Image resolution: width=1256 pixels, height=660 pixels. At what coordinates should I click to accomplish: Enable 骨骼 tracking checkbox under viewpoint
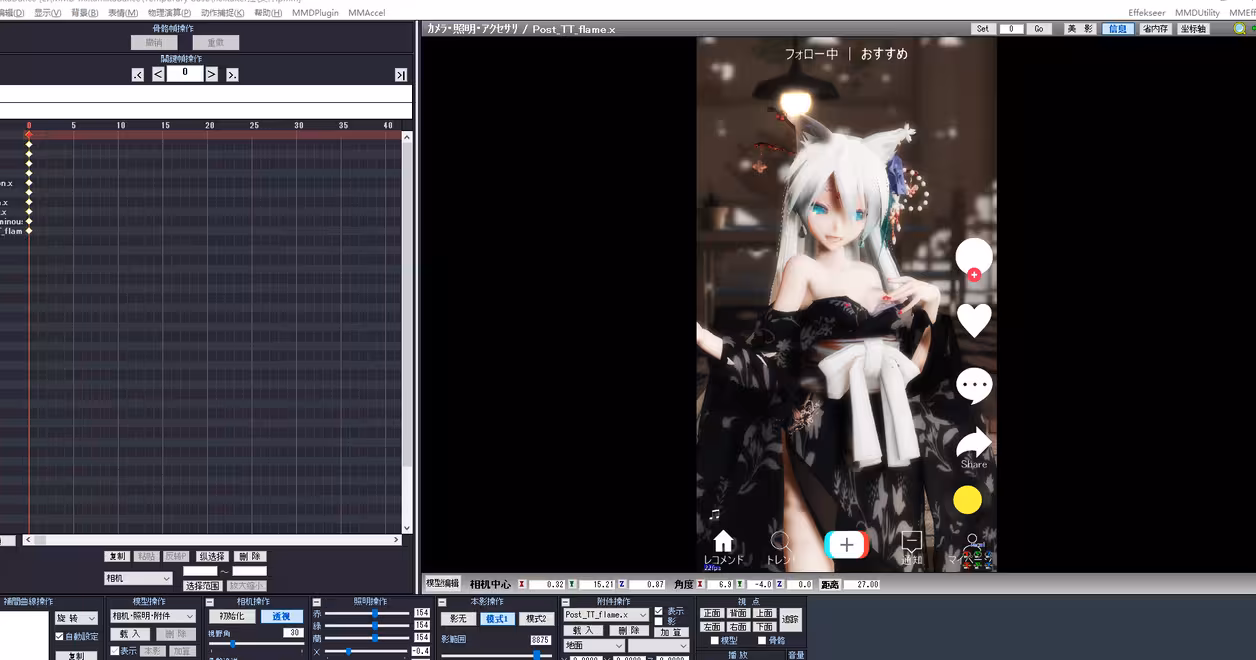[761, 640]
